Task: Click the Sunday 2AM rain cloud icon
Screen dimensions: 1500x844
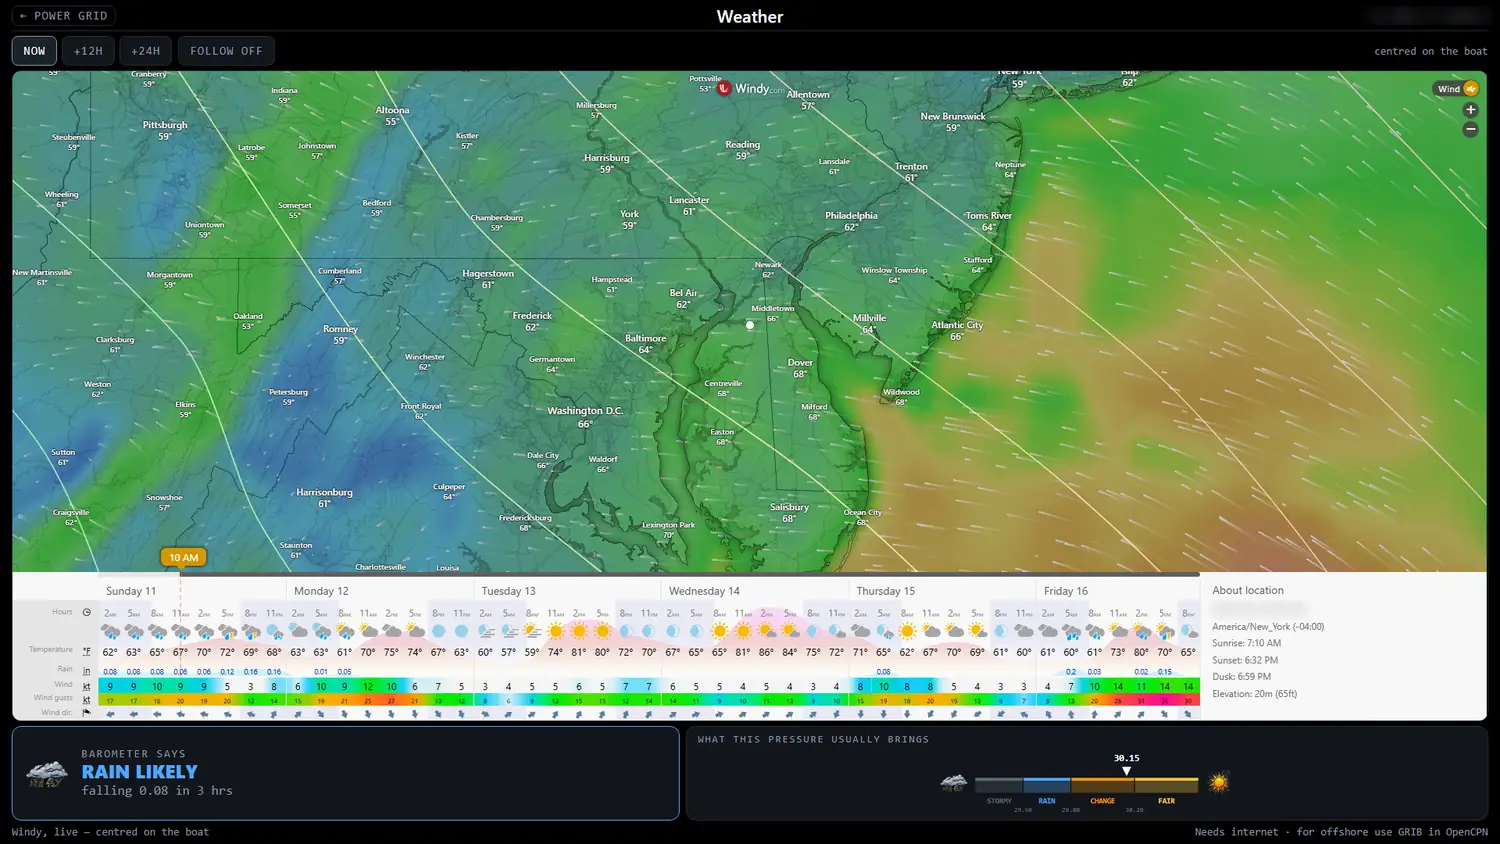Action: click(110, 631)
